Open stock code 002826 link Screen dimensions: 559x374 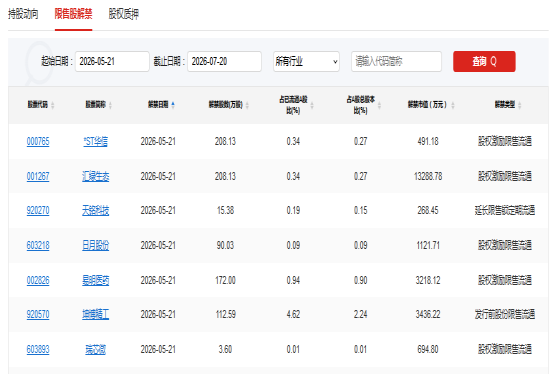(38, 280)
